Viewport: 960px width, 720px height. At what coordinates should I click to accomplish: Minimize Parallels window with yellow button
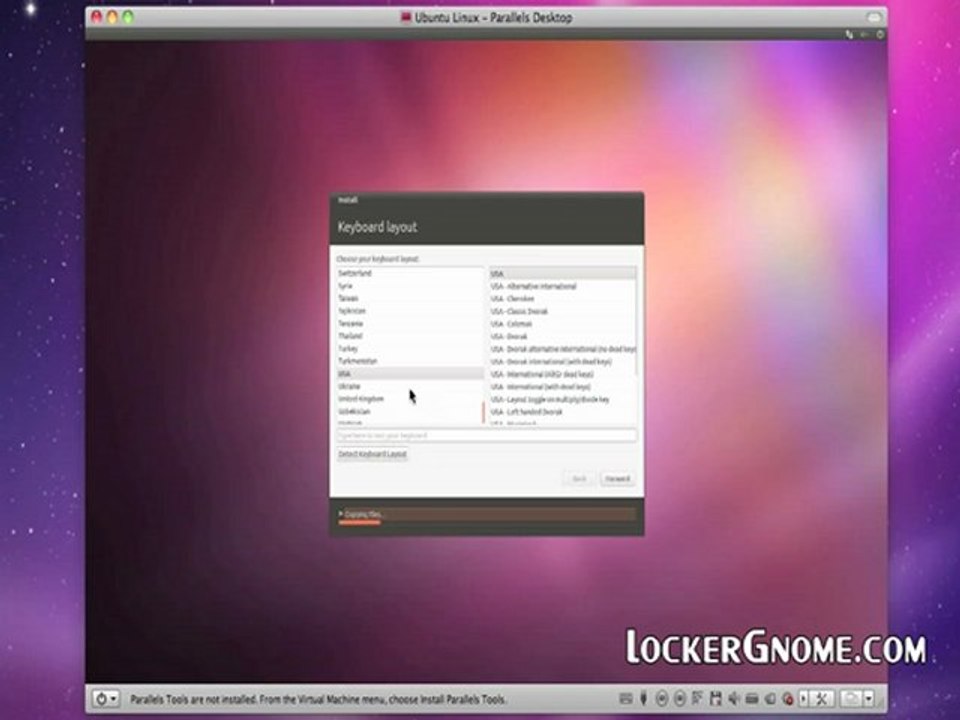coord(112,17)
